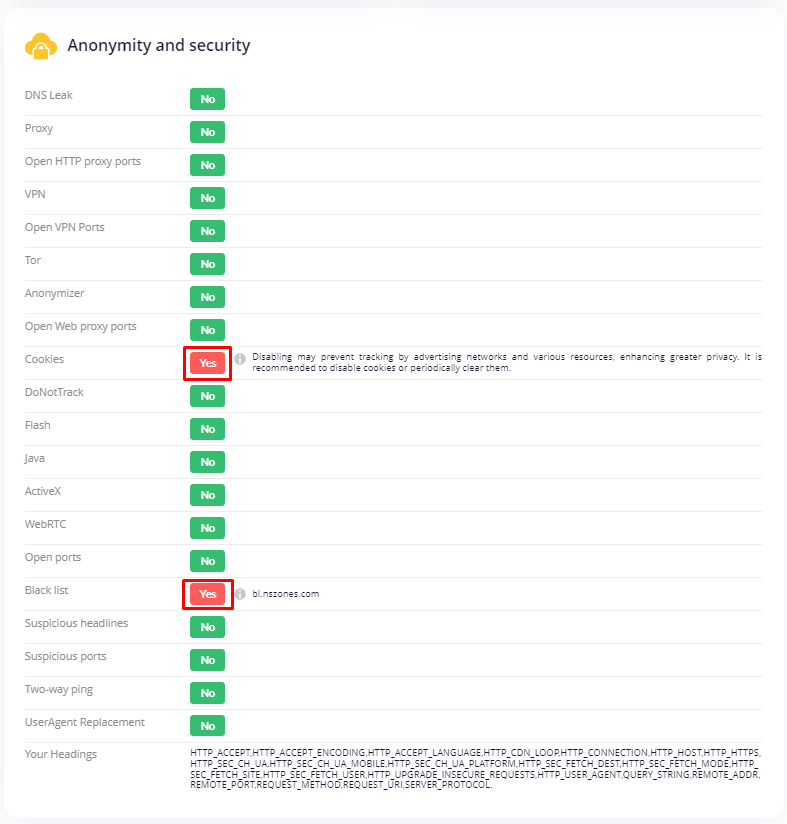This screenshot has height=824, width=787.
Task: Click info icon beside Black list row
Action: coord(240,594)
